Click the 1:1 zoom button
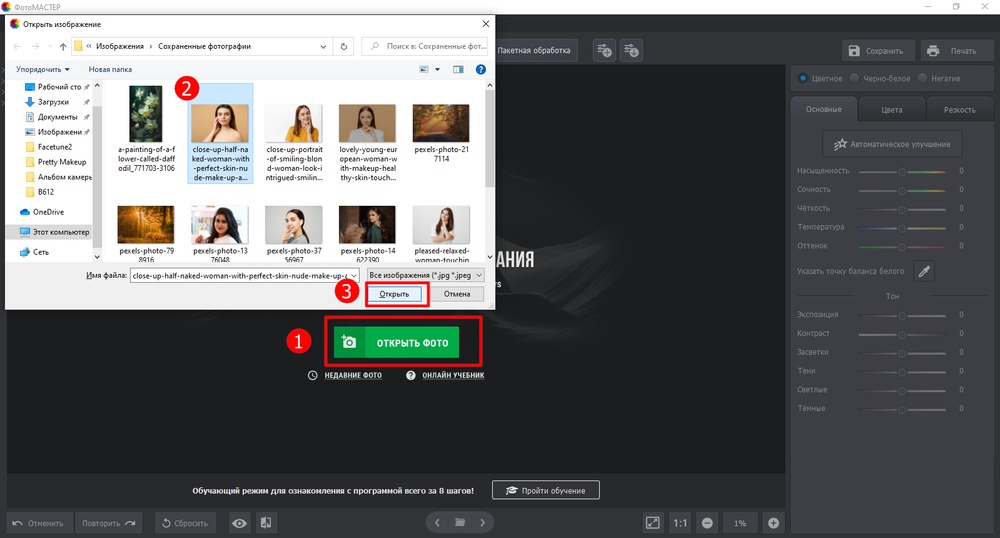Image resolution: width=1000 pixels, height=538 pixels. point(680,523)
